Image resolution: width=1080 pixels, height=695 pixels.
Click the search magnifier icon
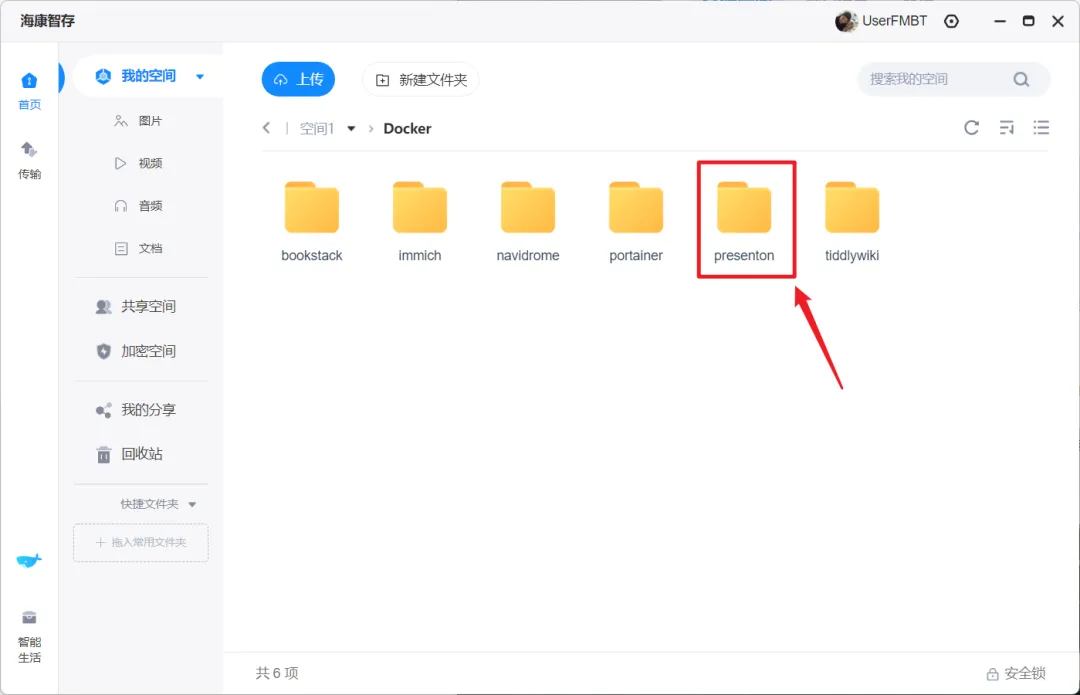pos(1021,80)
